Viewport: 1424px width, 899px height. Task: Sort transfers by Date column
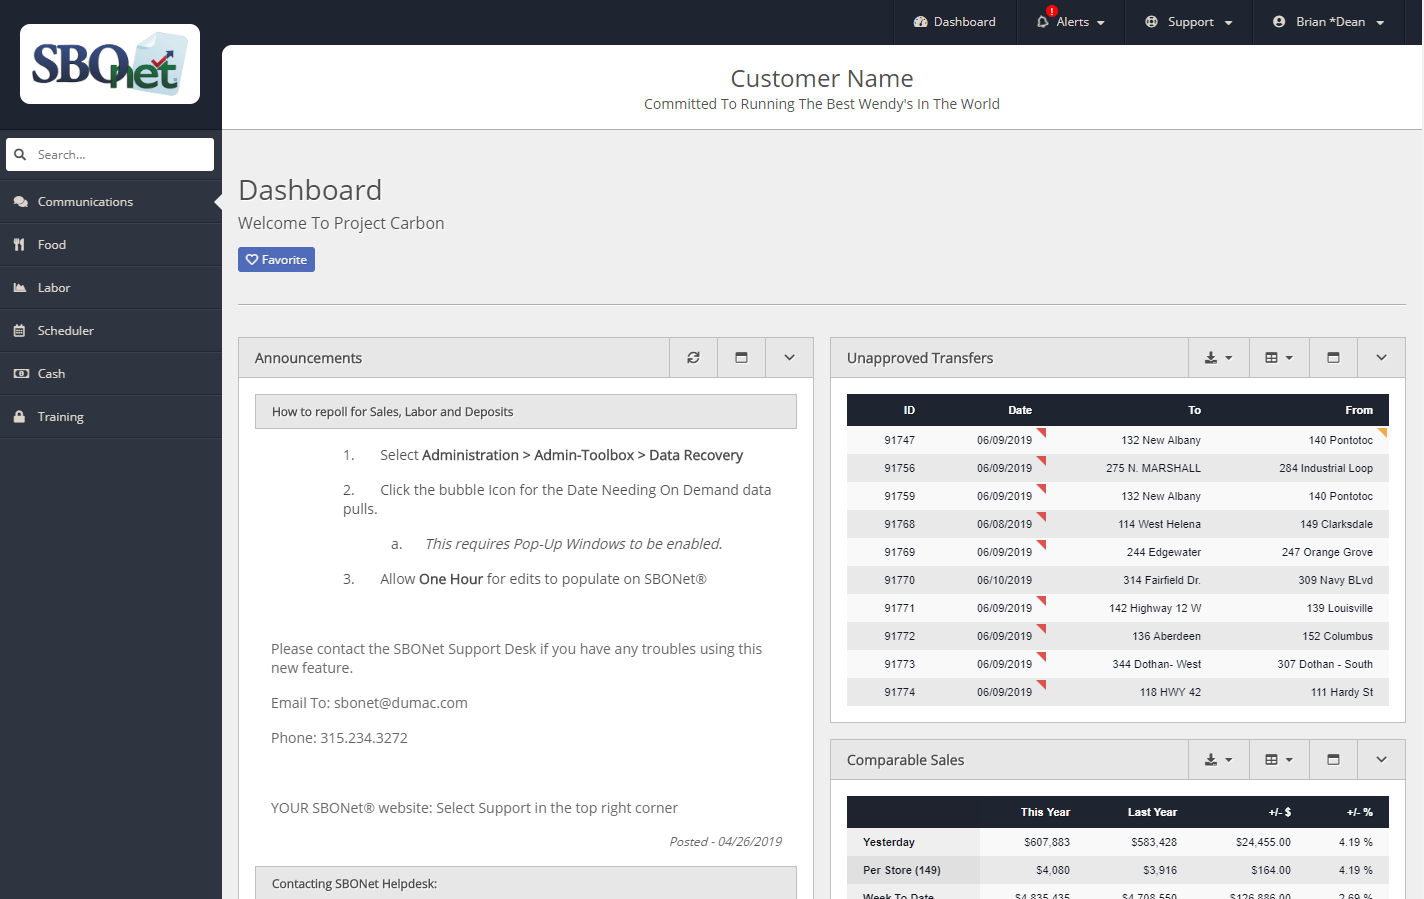click(1020, 410)
